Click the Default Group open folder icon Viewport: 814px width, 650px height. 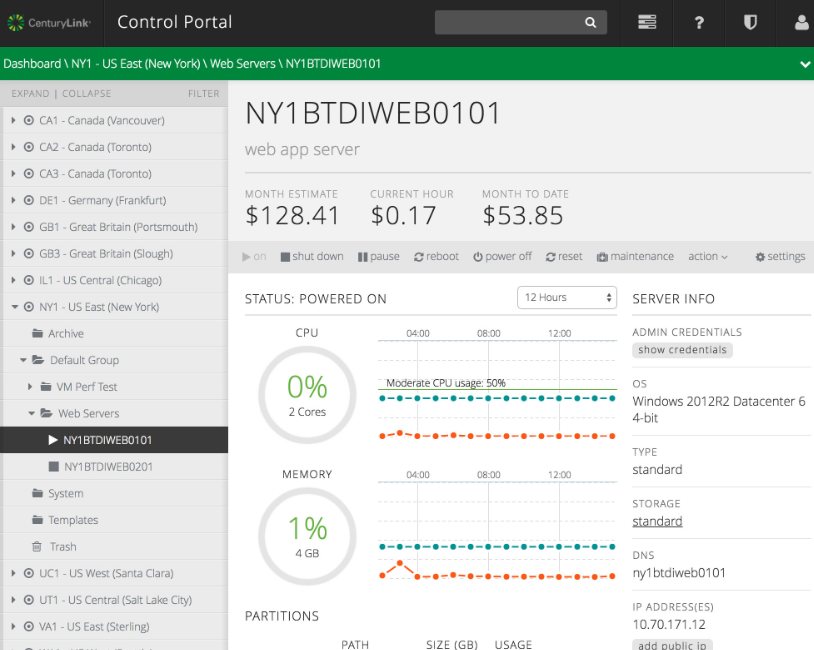(38, 359)
